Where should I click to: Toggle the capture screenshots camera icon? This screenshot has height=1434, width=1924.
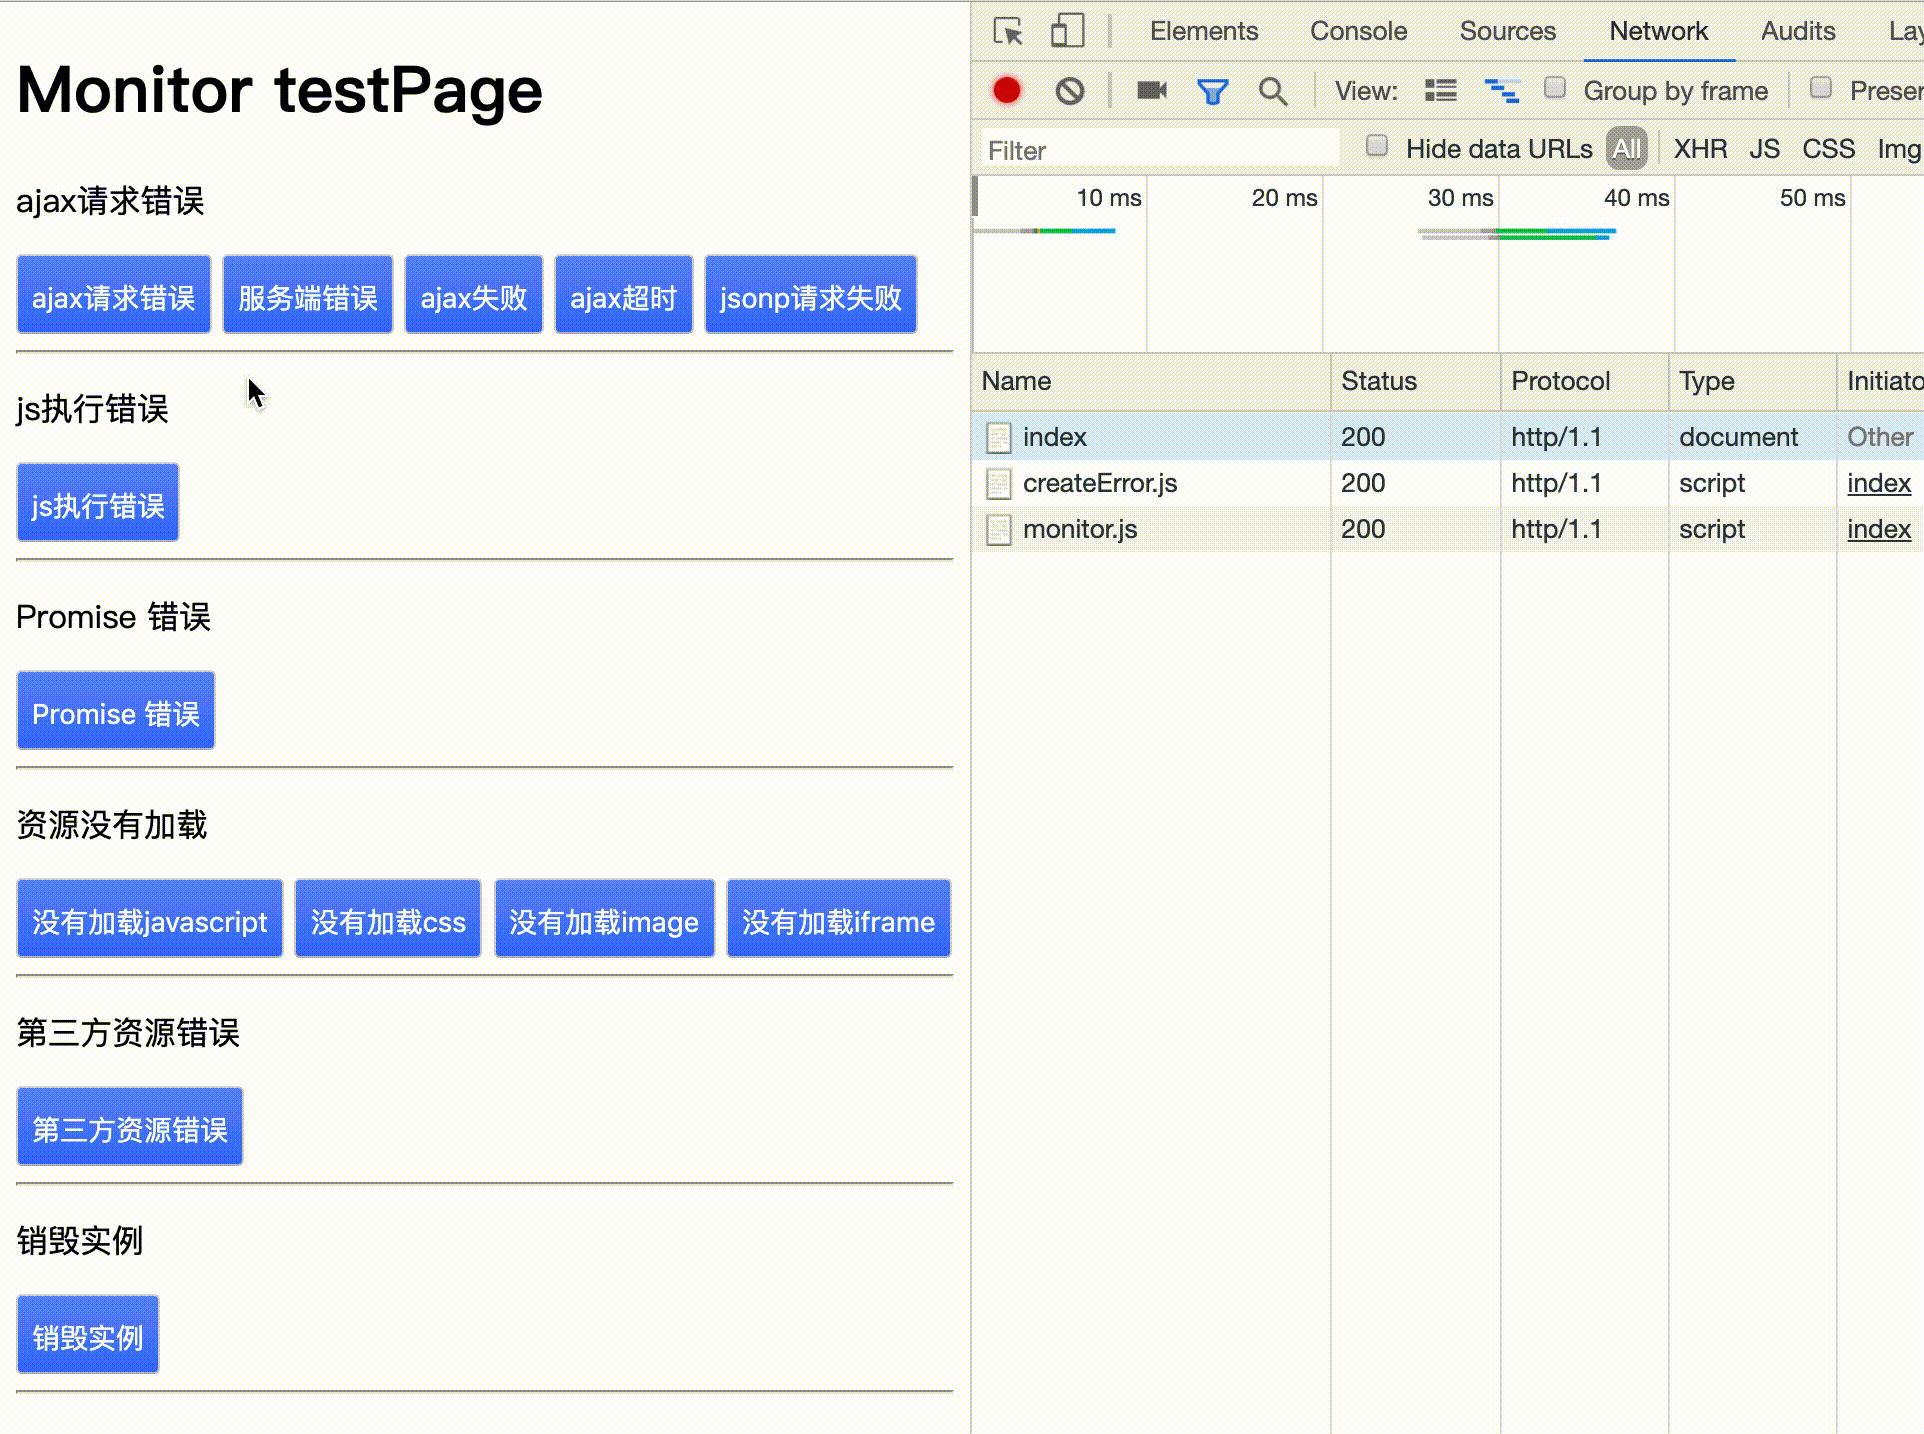coord(1152,91)
